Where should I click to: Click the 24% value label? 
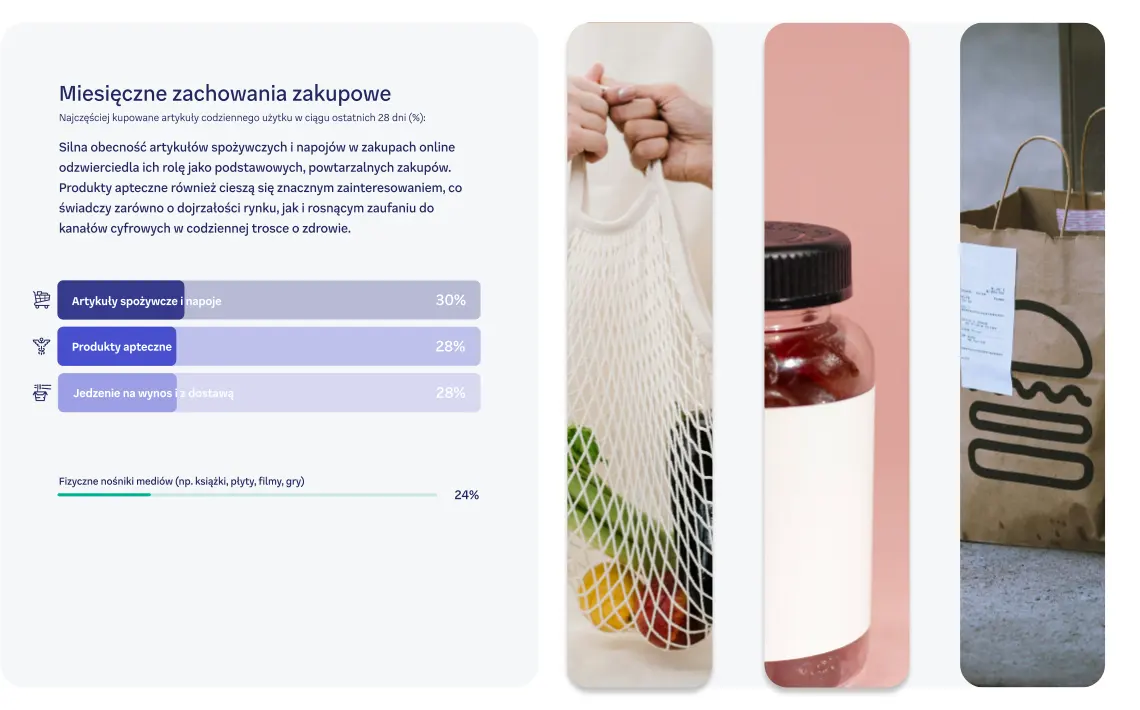tap(467, 495)
